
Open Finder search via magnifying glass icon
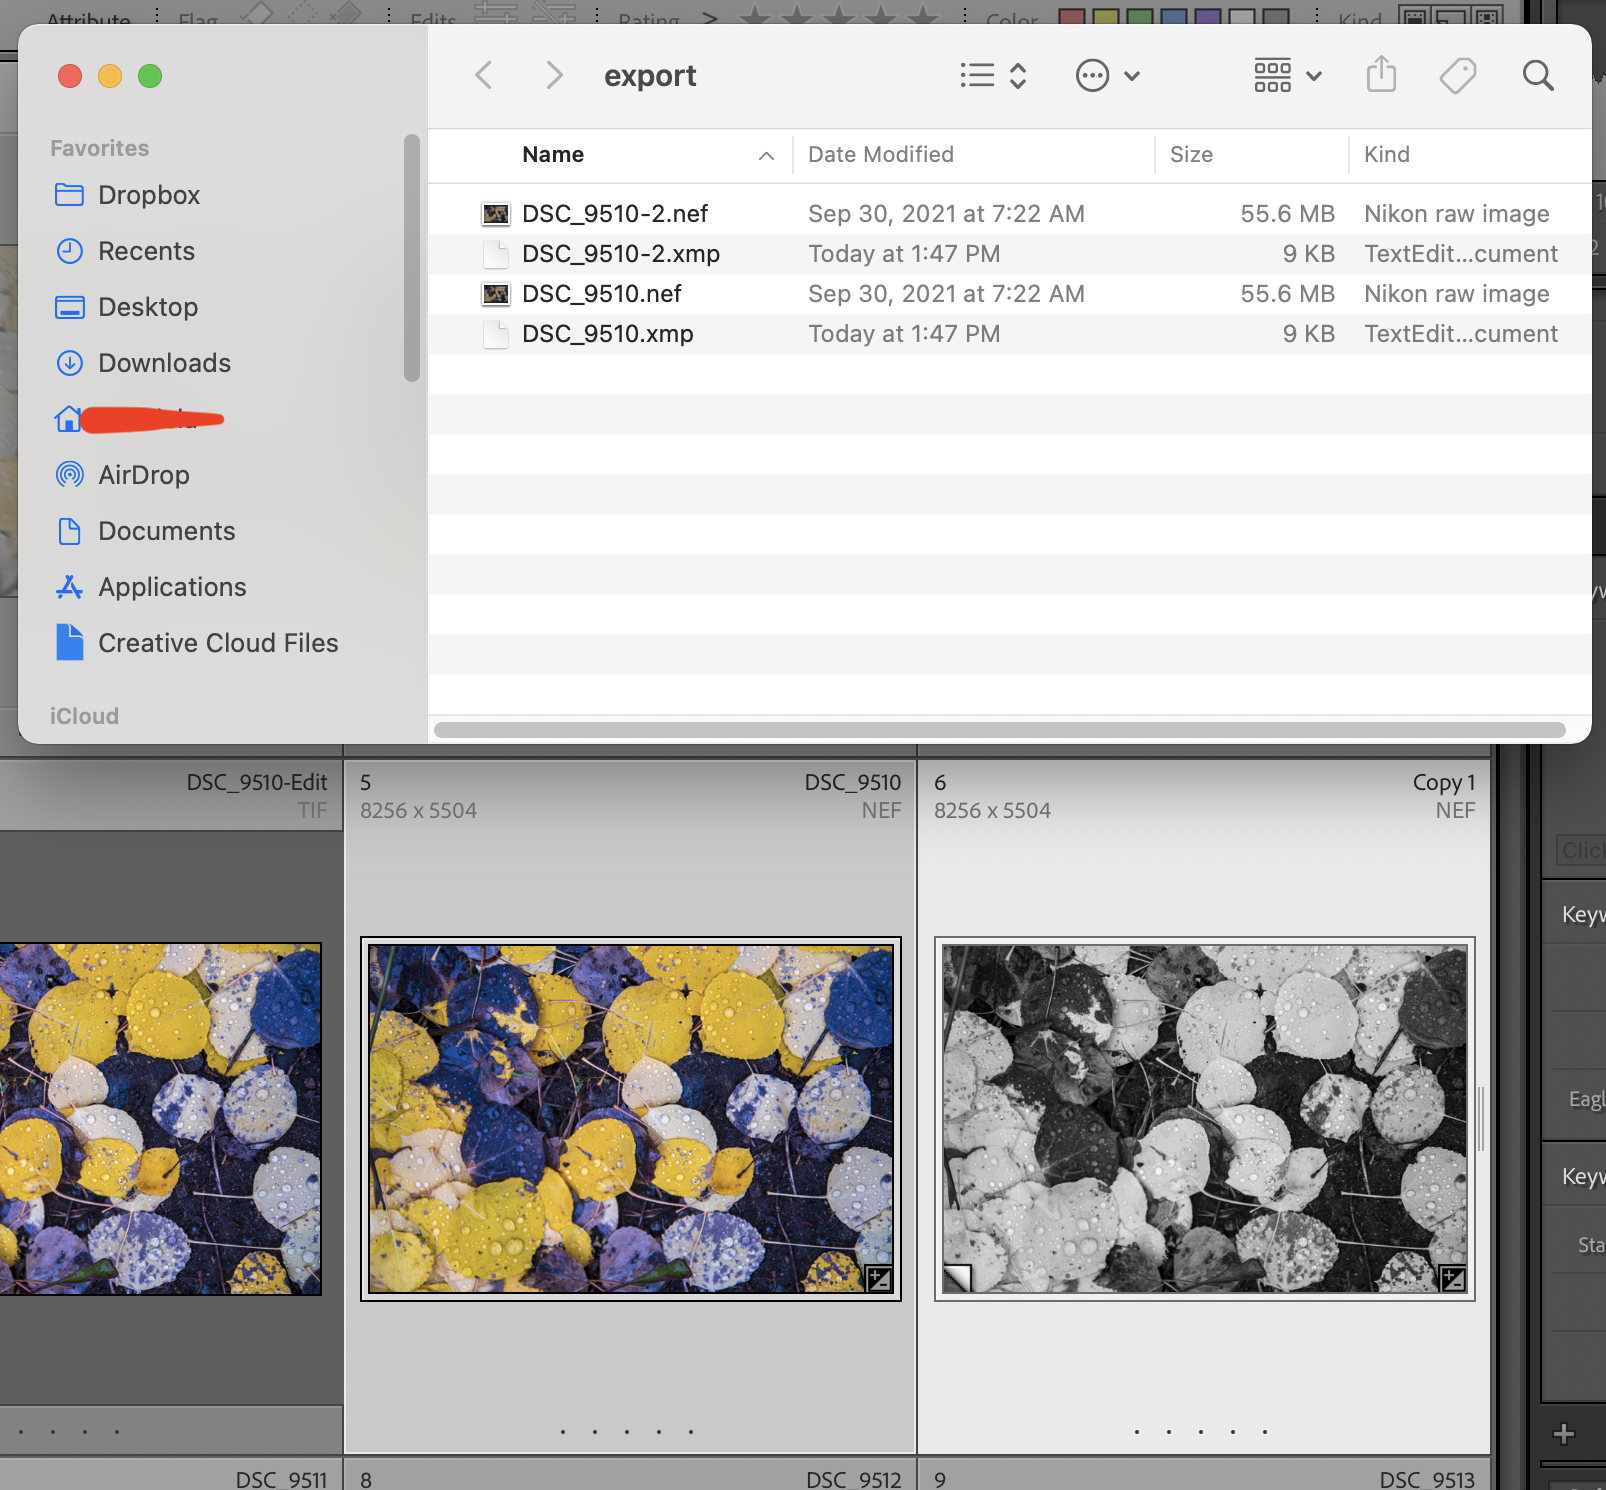tap(1538, 75)
